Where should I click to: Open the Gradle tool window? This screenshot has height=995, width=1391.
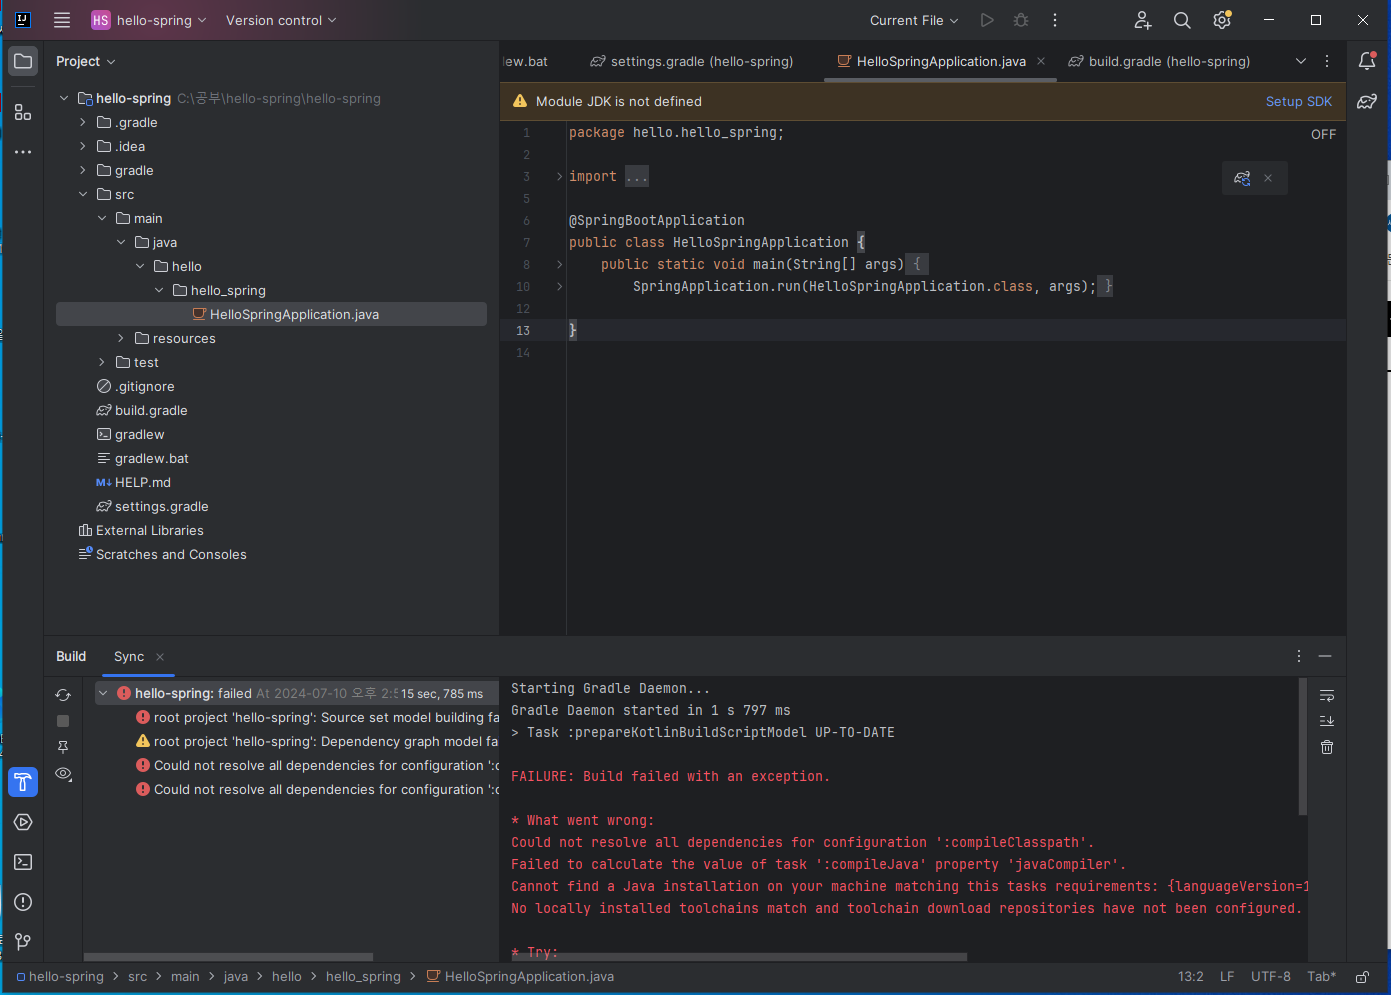pos(1367,101)
